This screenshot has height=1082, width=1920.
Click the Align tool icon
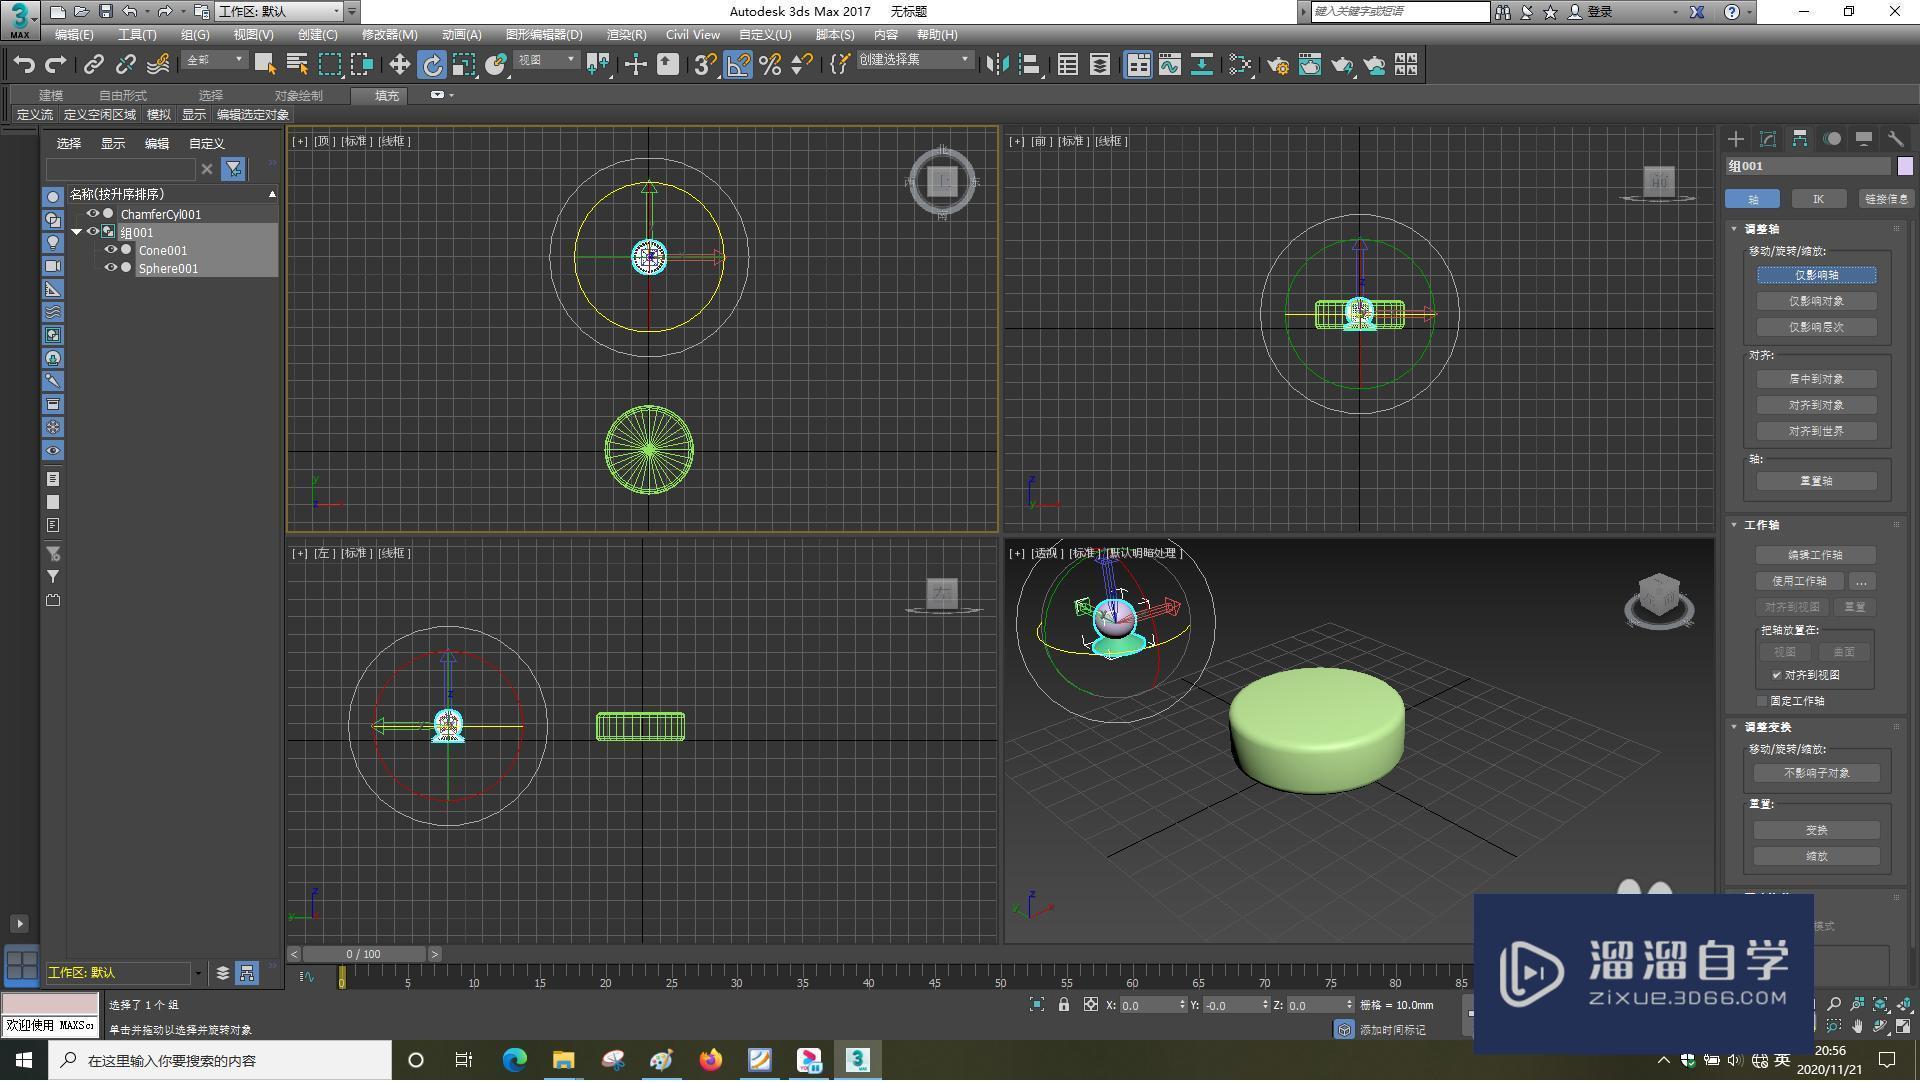pos(1030,65)
